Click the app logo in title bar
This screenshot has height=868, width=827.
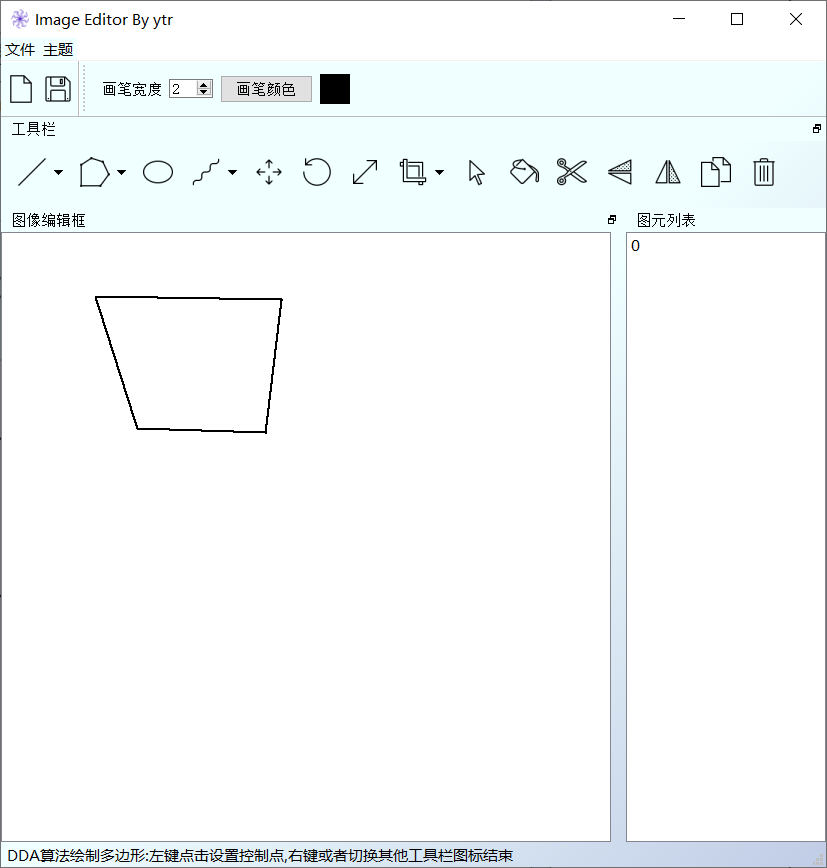click(x=20, y=19)
